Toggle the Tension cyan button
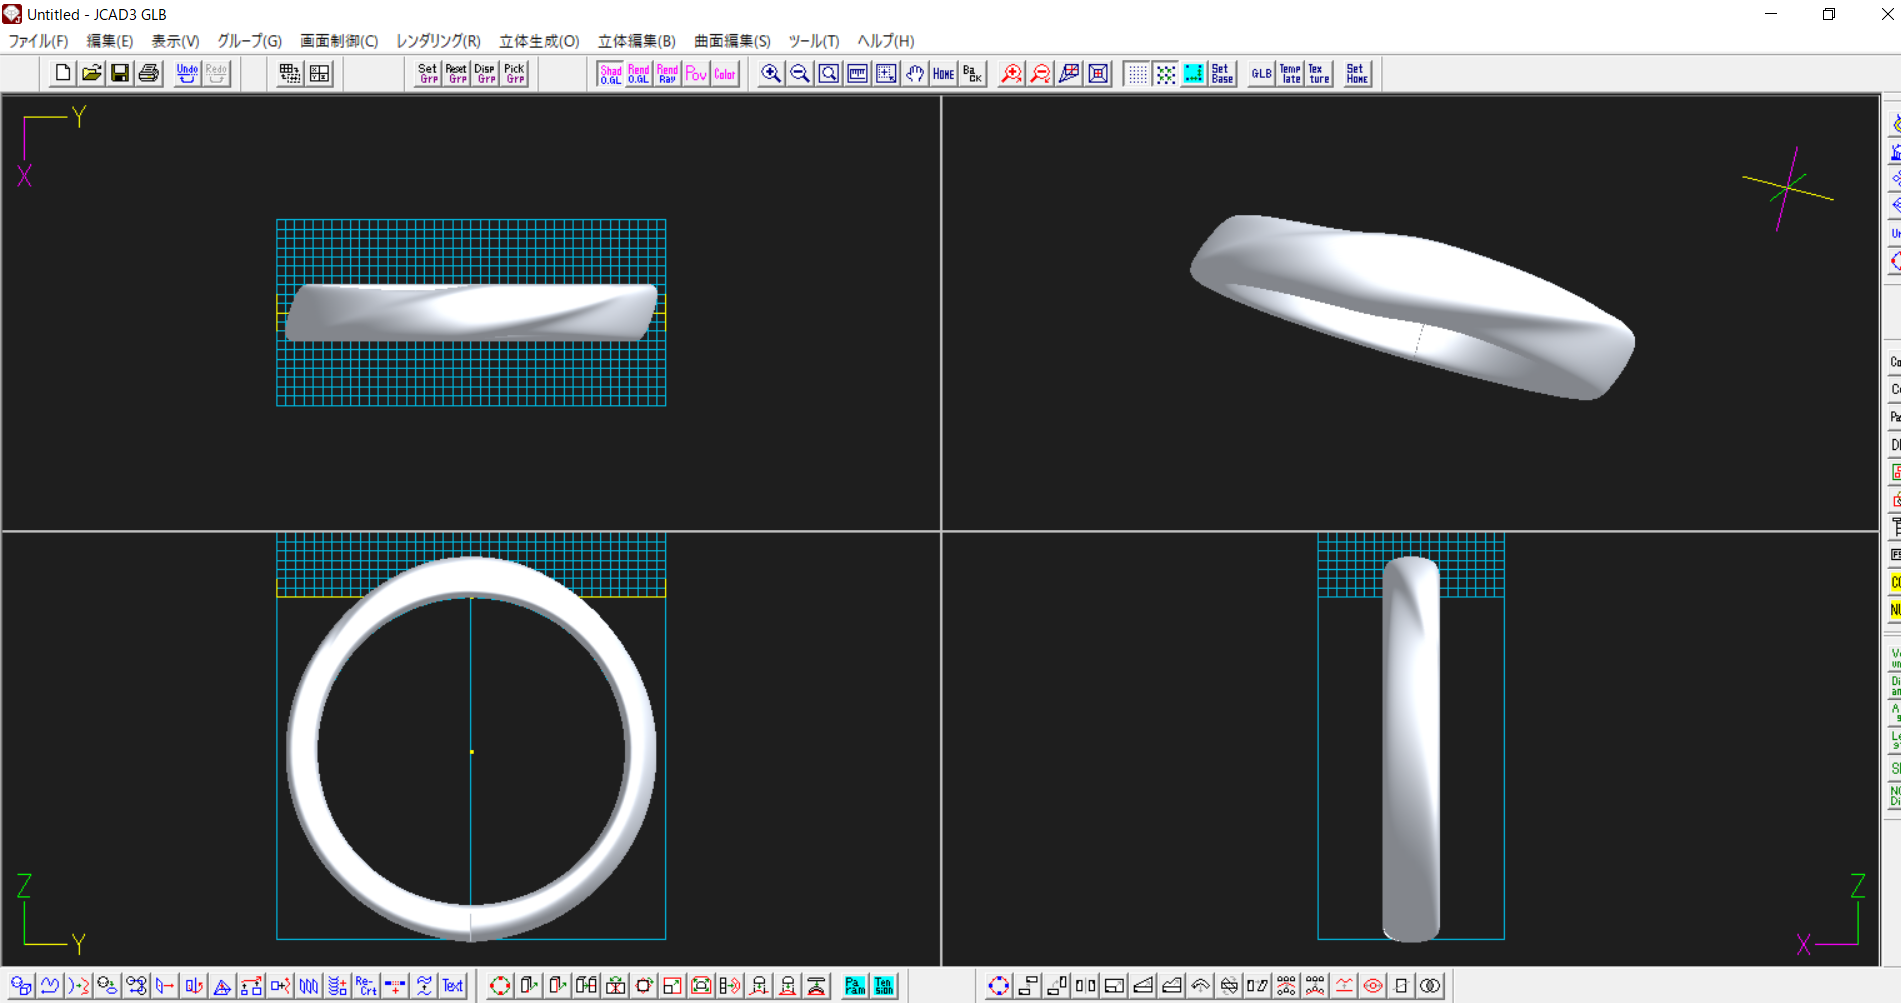This screenshot has height=1003, width=1901. (x=884, y=986)
